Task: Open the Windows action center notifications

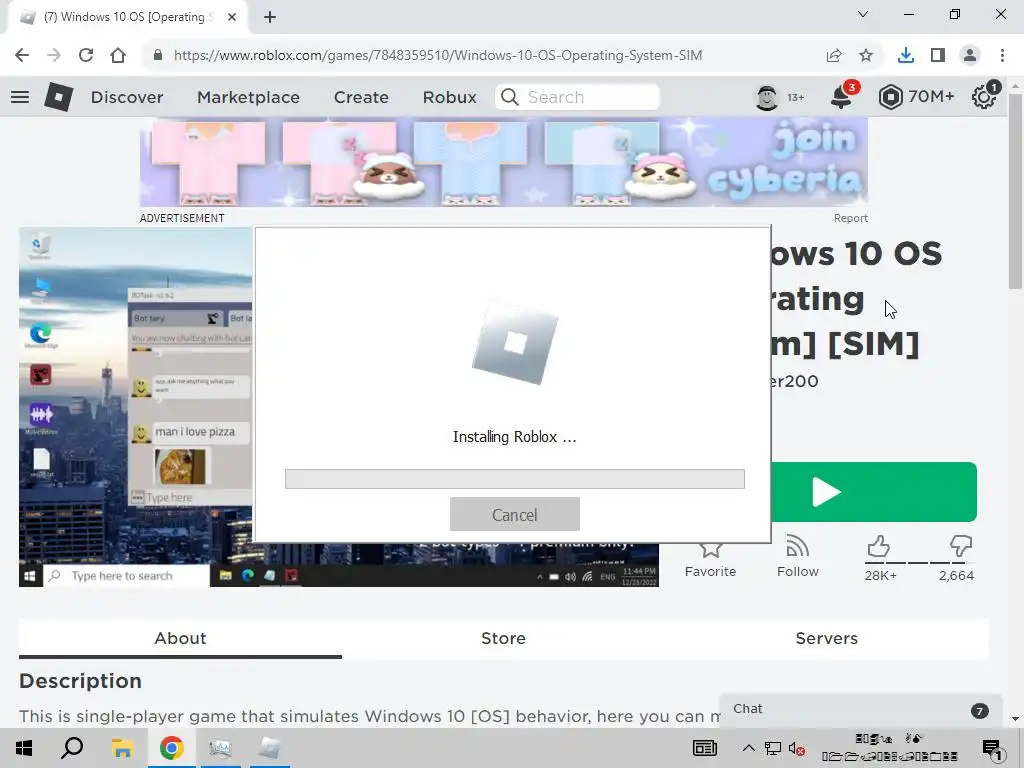Action: click(x=992, y=748)
